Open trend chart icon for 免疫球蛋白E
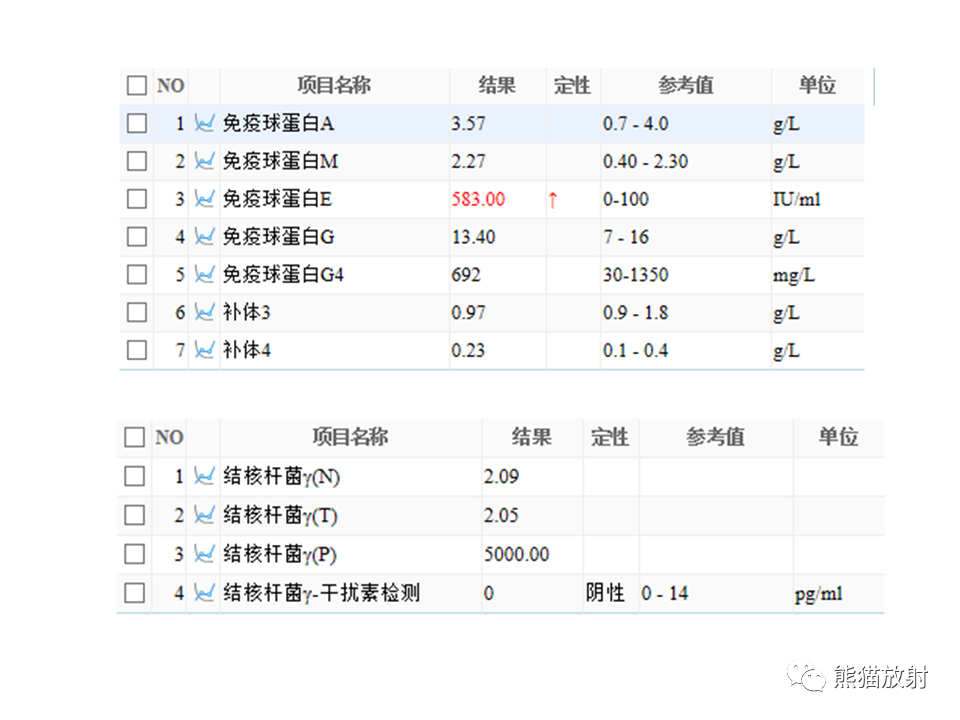 point(204,199)
